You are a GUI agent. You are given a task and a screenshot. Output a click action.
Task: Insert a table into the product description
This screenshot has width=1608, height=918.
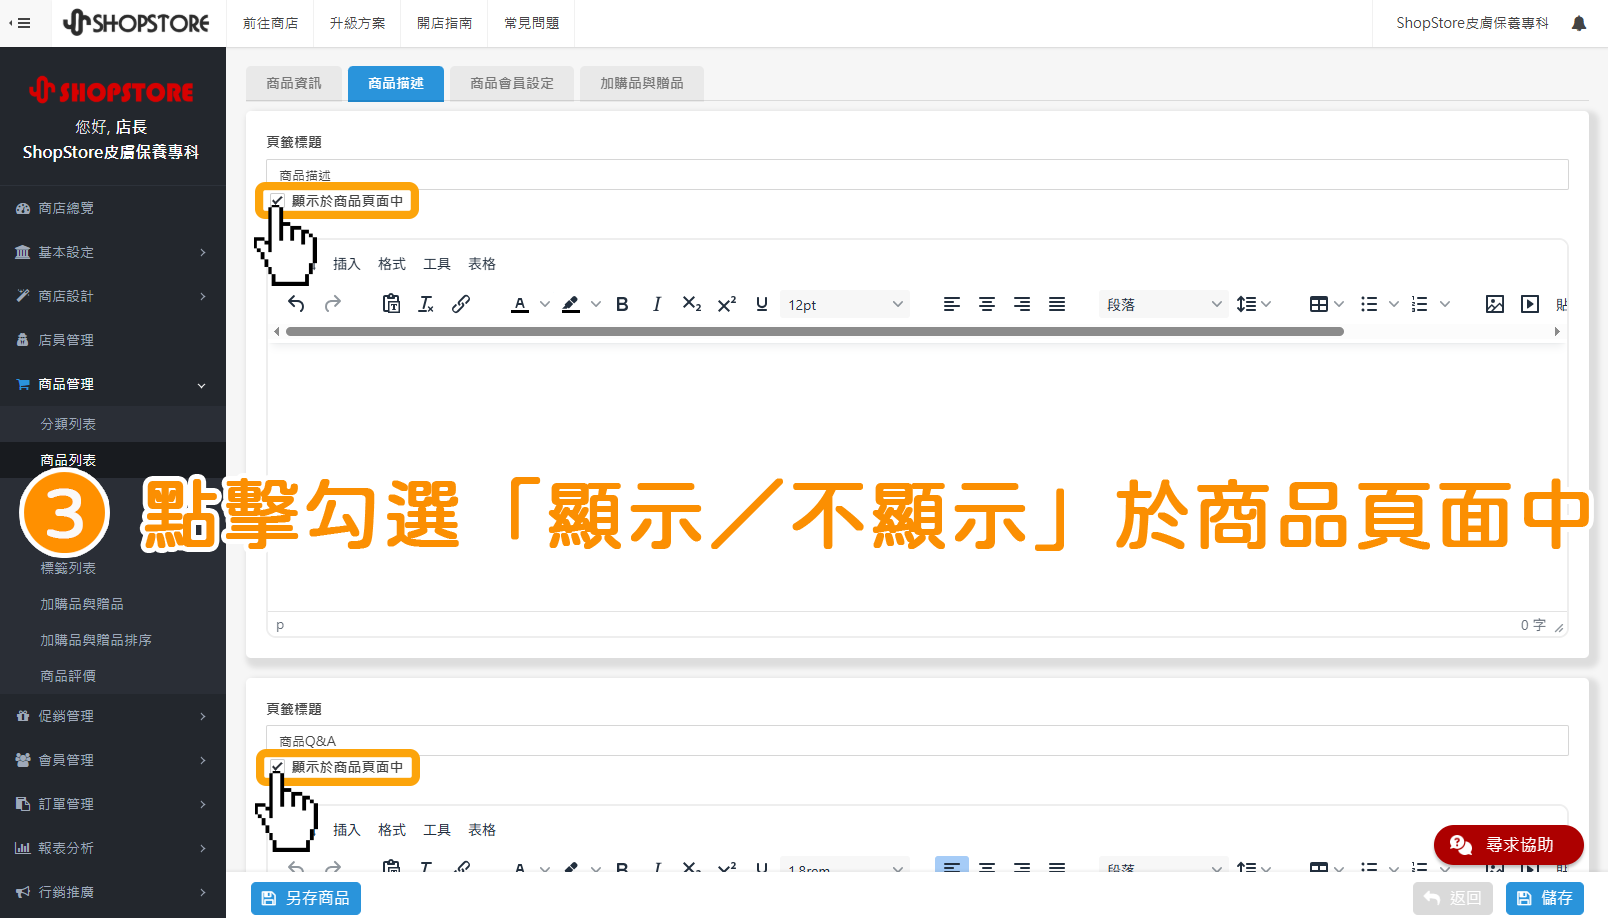pyautogui.click(x=1320, y=304)
